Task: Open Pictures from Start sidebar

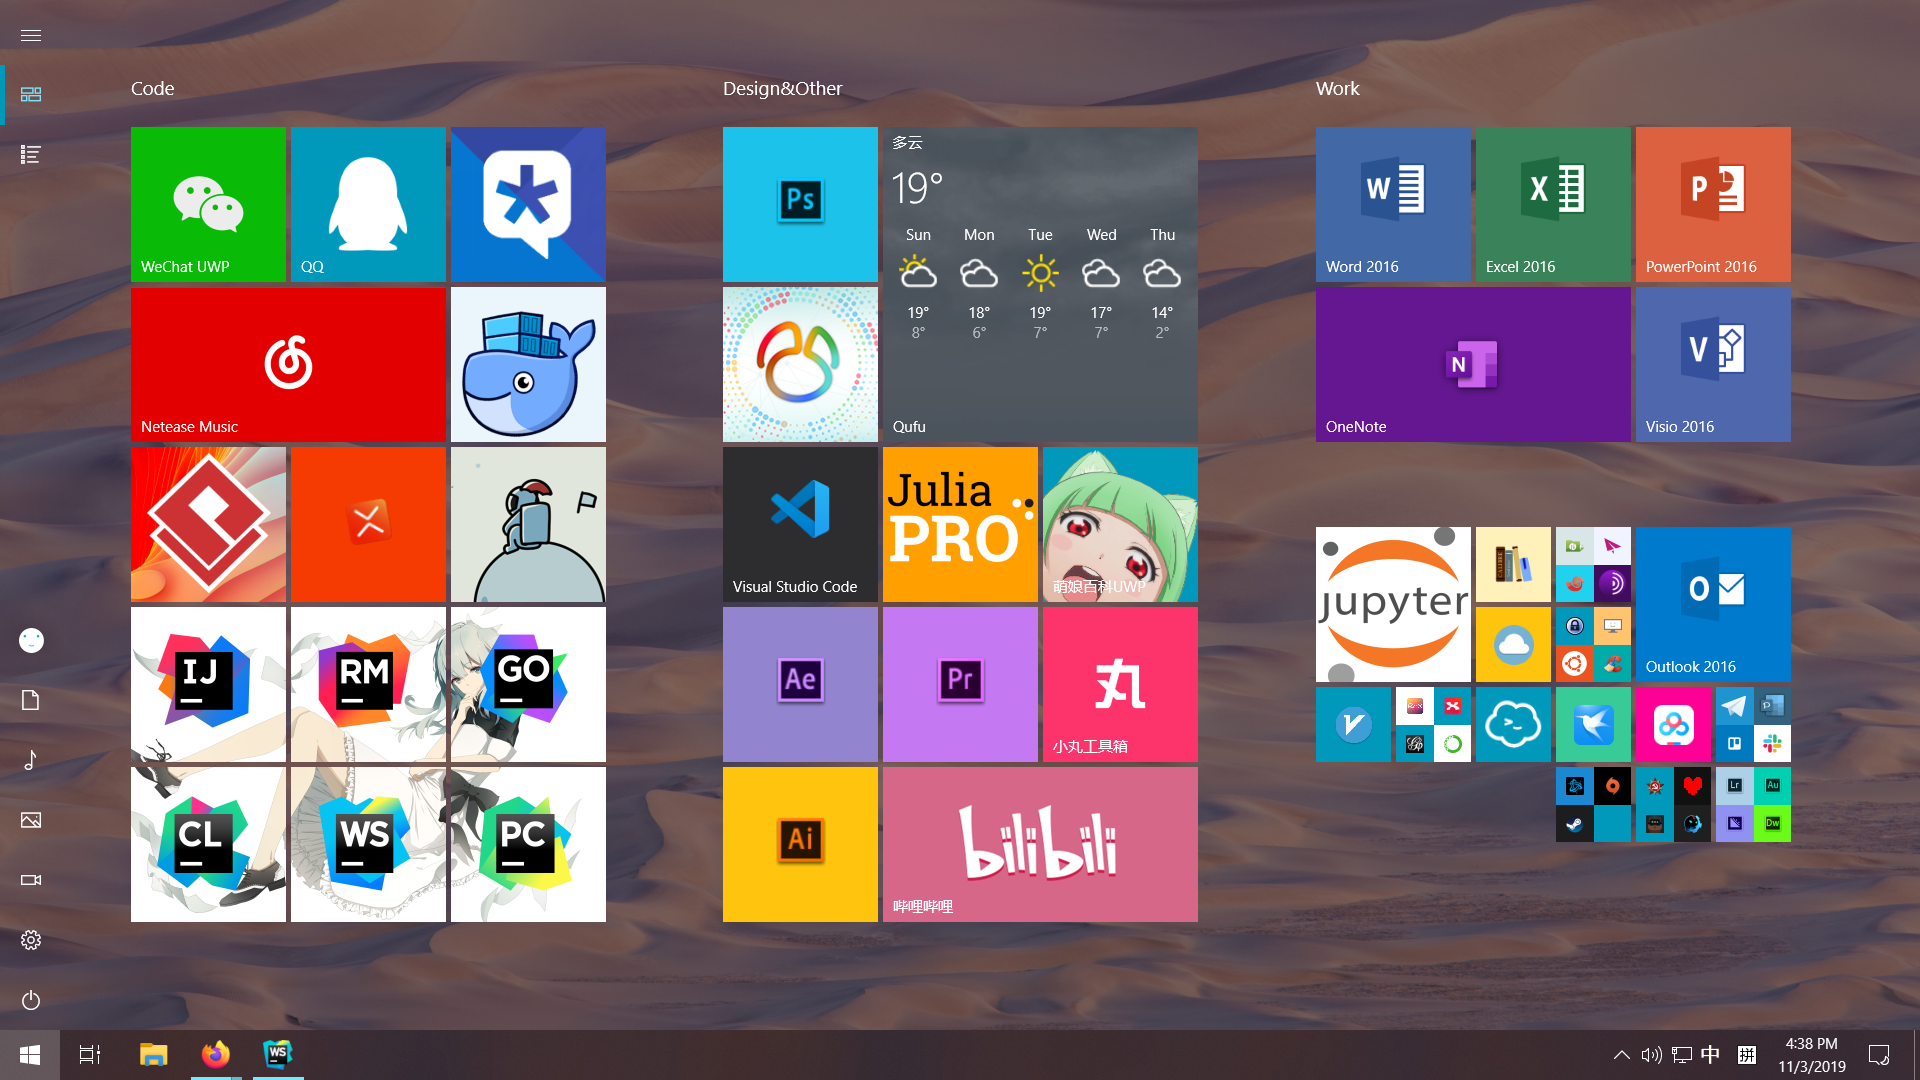Action: tap(31, 820)
